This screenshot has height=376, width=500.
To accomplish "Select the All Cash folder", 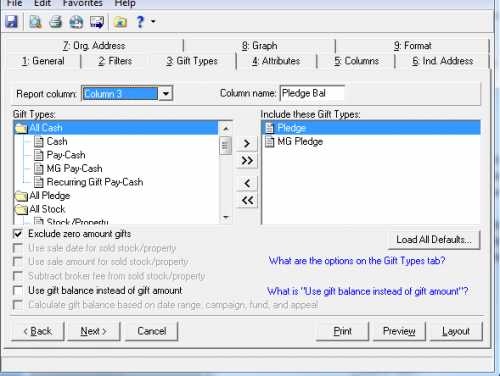I will tap(116, 128).
